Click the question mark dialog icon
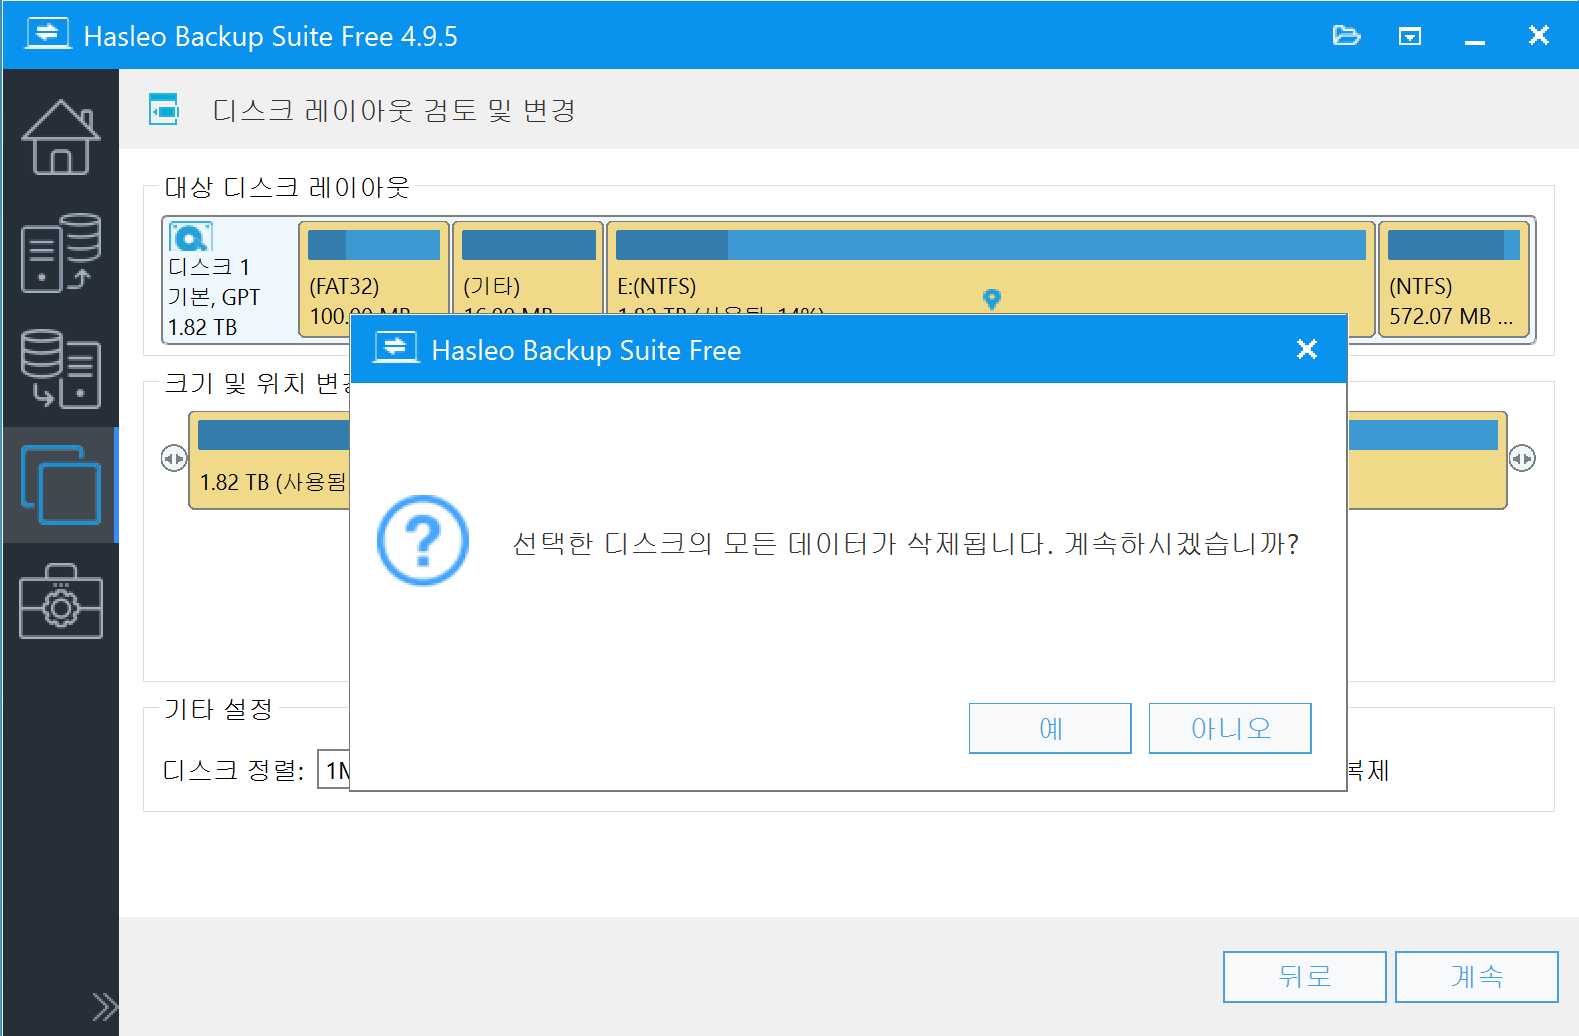The image size is (1579, 1036). point(423,541)
